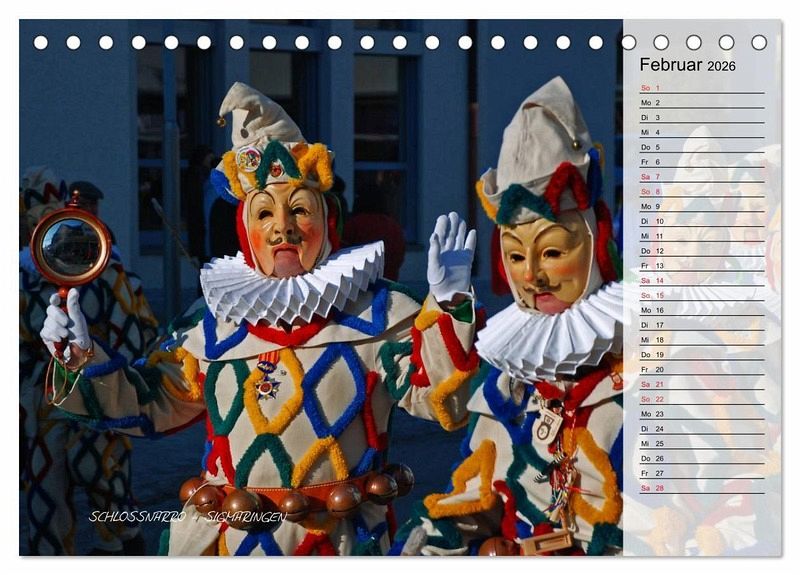Select the "Do 5" date row
This screenshot has width=800, height=575.
[701, 147]
